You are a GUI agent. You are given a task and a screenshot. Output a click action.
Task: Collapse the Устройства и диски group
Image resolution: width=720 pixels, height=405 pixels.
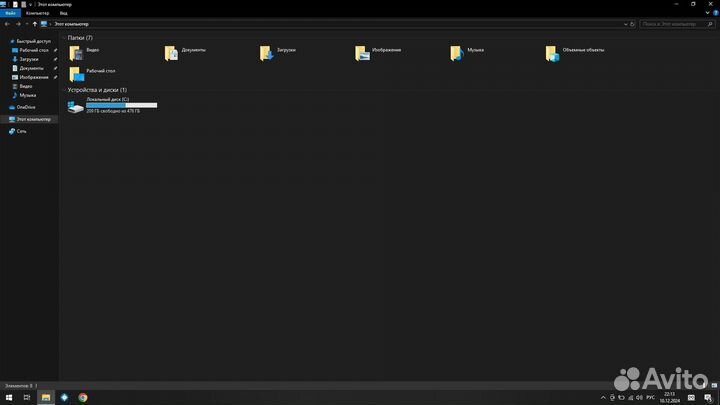pyautogui.click(x=64, y=90)
